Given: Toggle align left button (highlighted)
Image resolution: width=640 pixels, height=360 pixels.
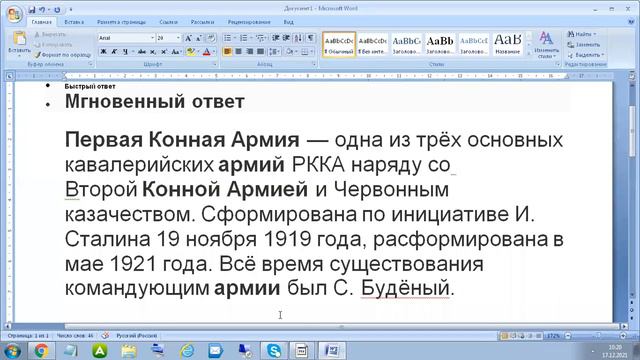Looking at the screenshot, I should click(227, 51).
